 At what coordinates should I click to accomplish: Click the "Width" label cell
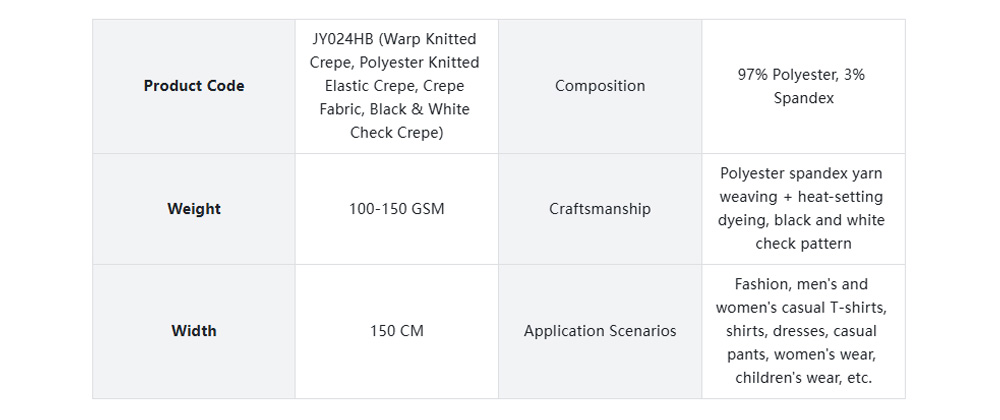[194, 331]
